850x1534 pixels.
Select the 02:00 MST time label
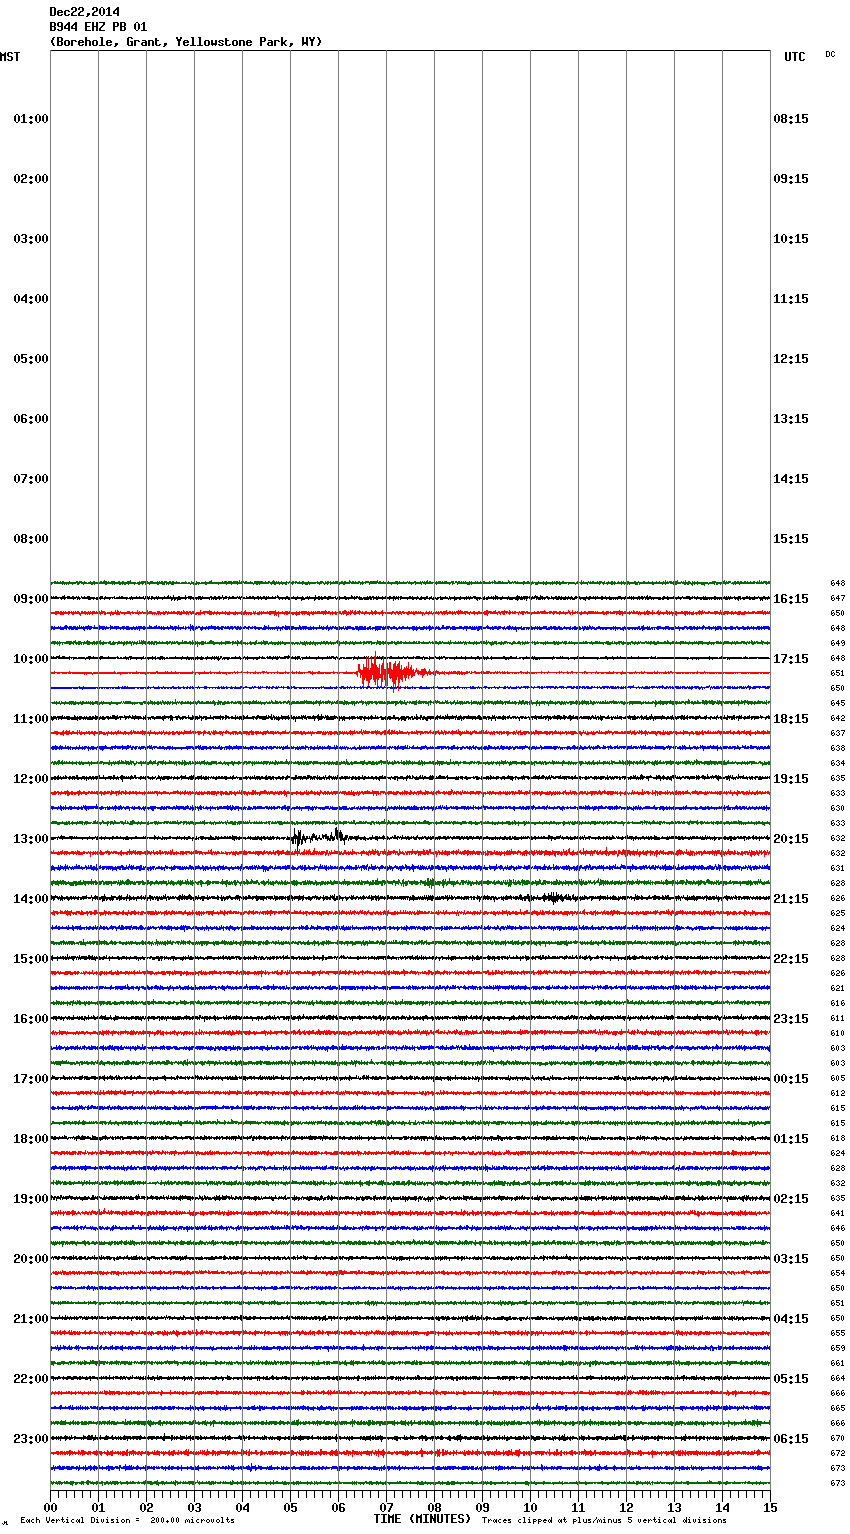(31, 179)
